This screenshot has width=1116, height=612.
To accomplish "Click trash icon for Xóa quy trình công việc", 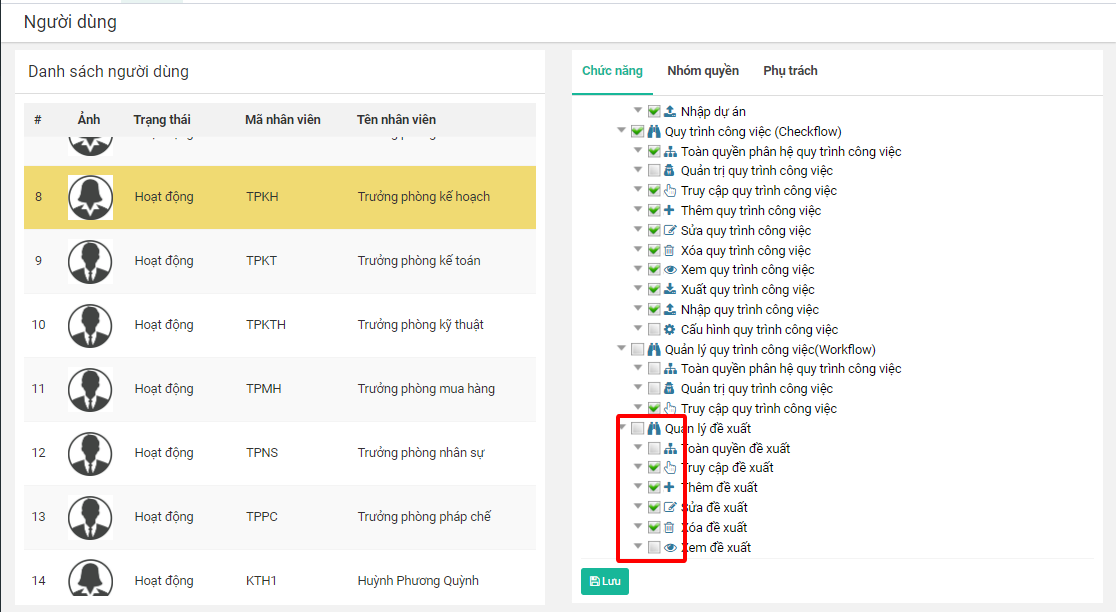I will (x=669, y=251).
